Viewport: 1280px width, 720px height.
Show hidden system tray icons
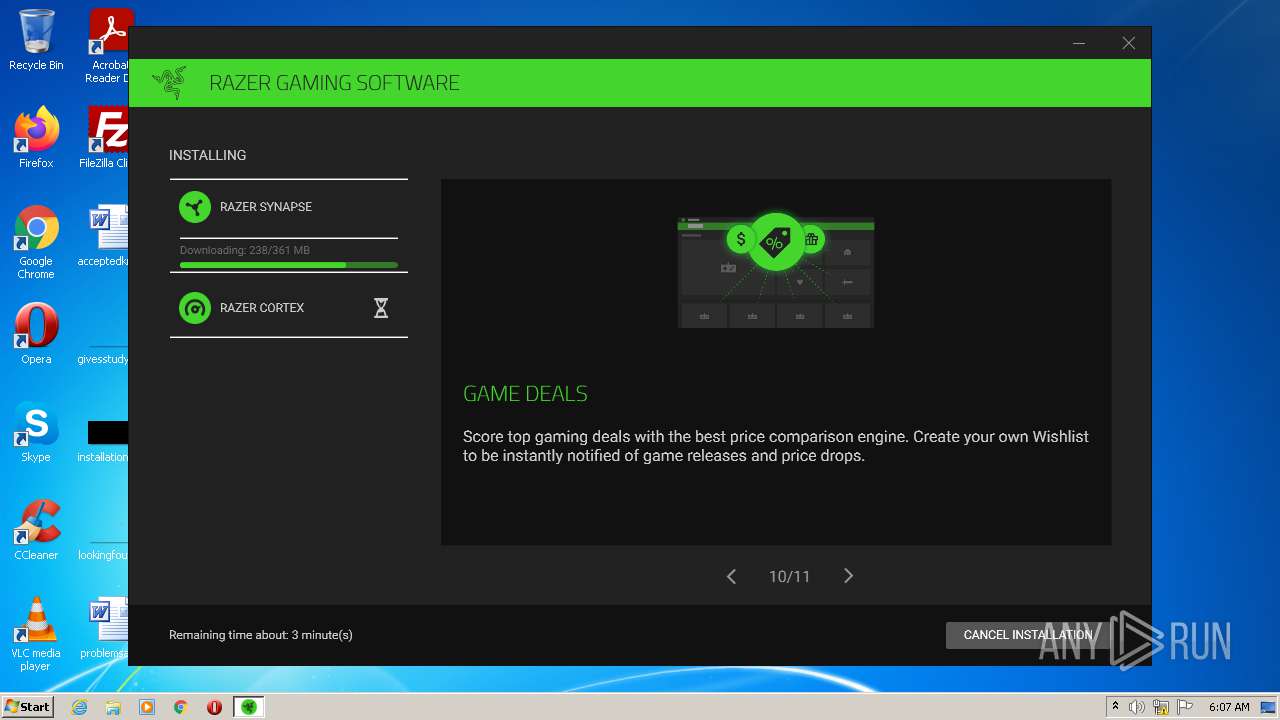1115,707
